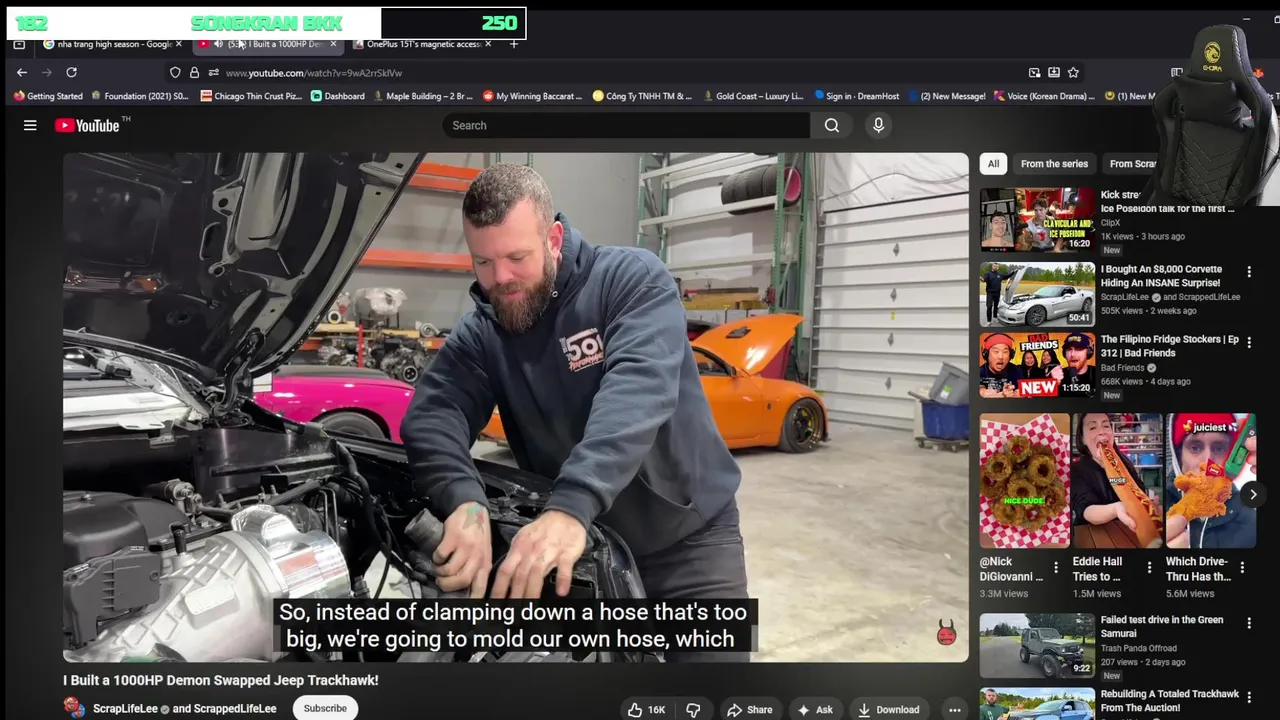
Task: Subscribe to ScrapLifeLee channel
Action: pos(325,708)
